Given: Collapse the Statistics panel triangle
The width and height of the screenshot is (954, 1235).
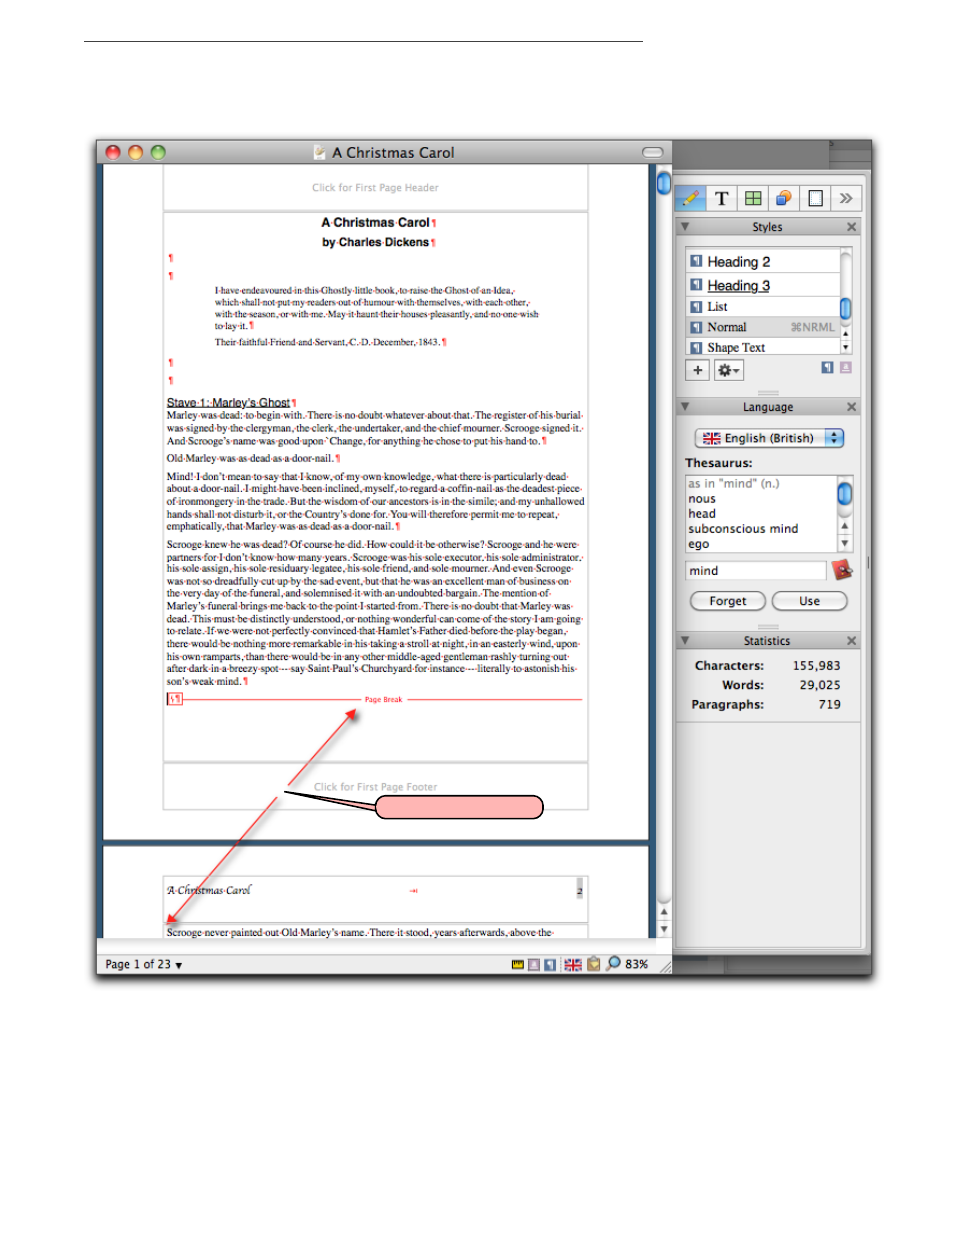Looking at the screenshot, I should tap(685, 640).
